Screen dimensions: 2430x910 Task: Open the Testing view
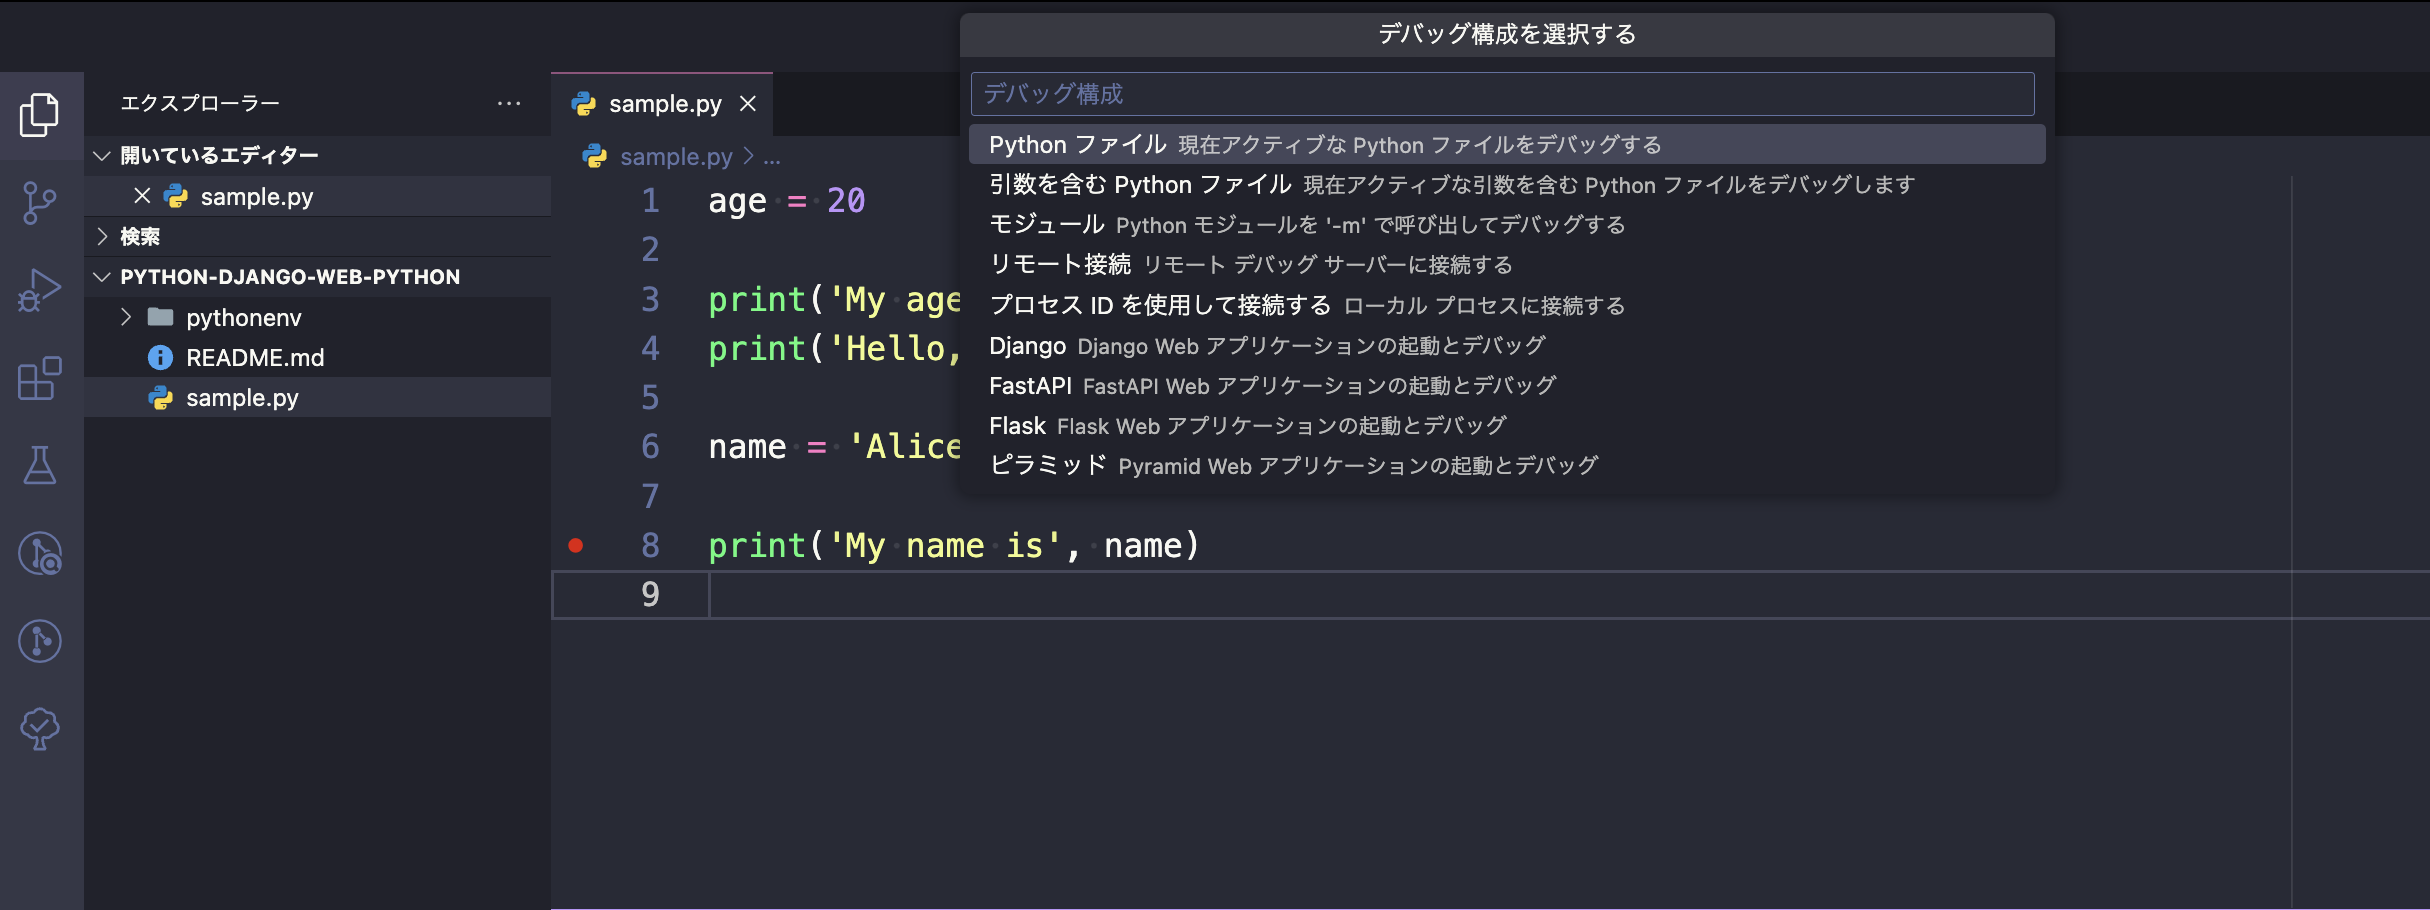pyautogui.click(x=40, y=464)
